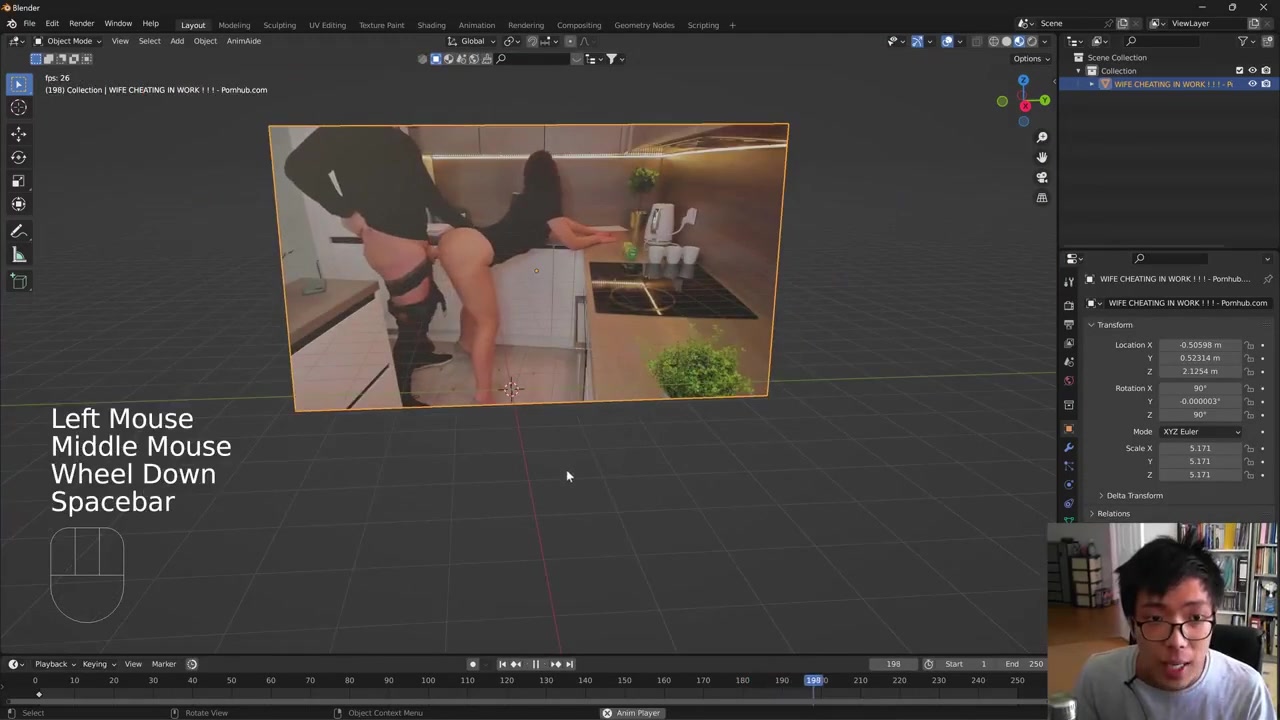This screenshot has width=1280, height=720.
Task: Click the Scale X value slider field
Action: (x=1200, y=448)
